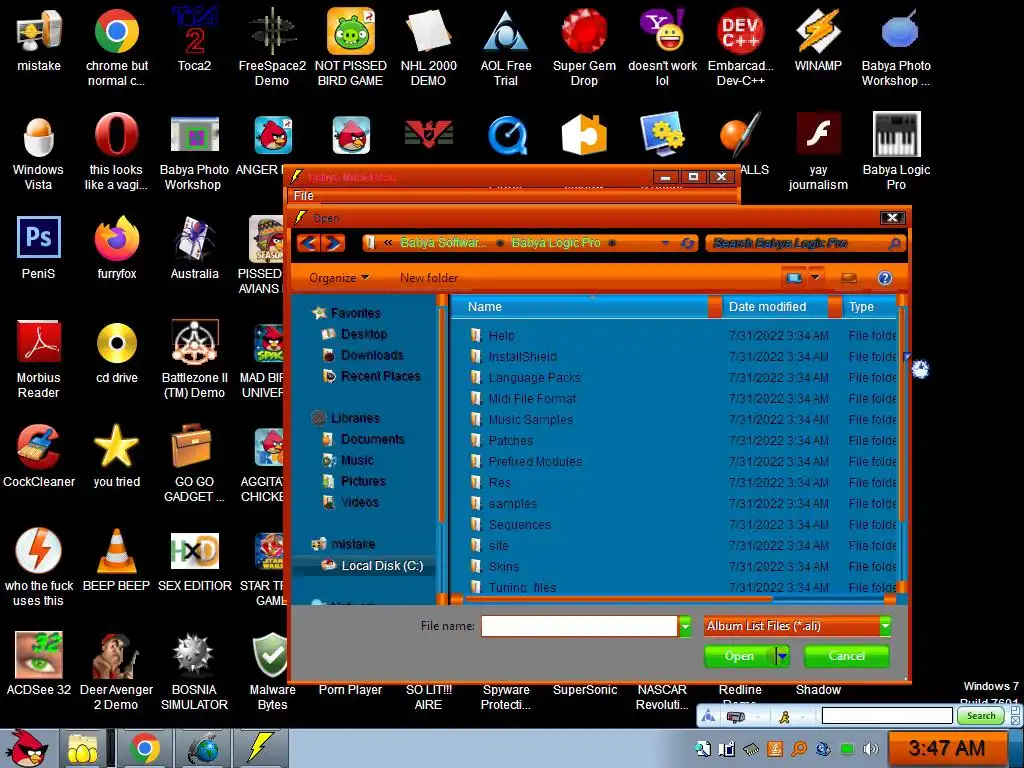Click the Deer Avenger 2 Demo icon
1024x768 pixels.
(x=116, y=671)
